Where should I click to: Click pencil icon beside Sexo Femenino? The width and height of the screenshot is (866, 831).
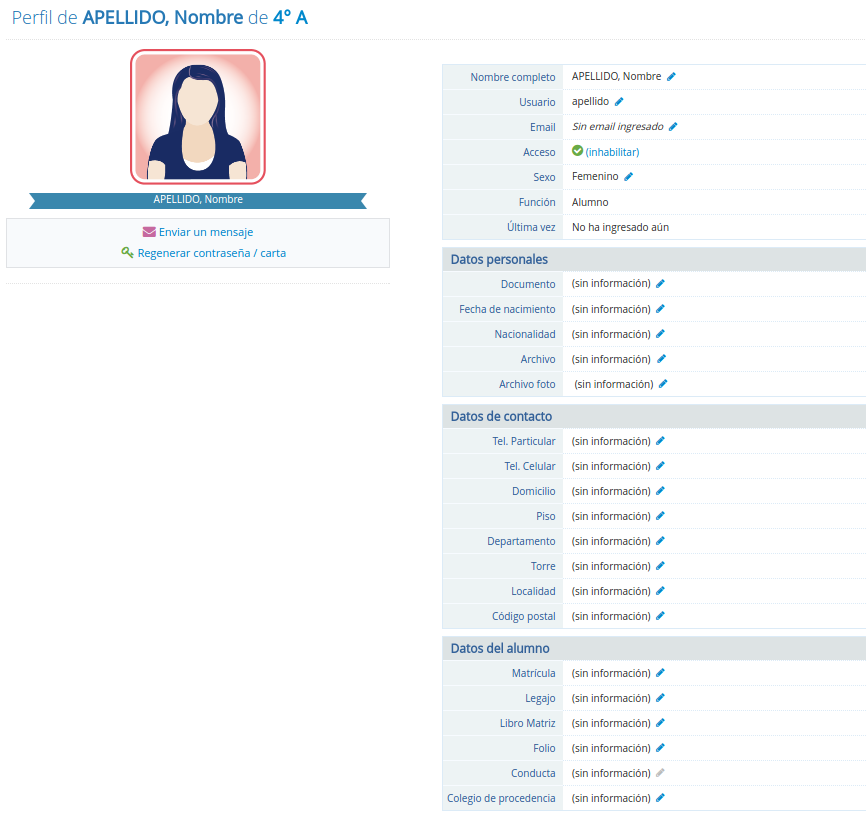[x=629, y=177]
